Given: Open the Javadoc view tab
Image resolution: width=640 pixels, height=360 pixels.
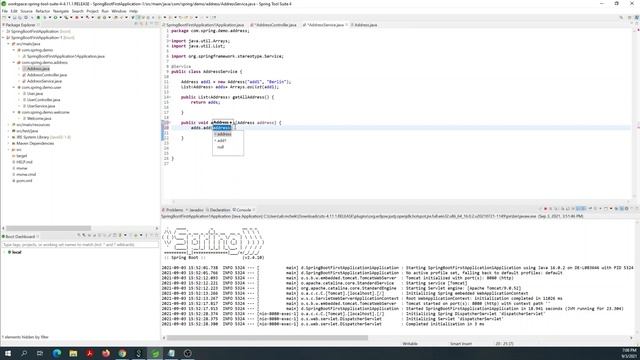Looking at the screenshot, I should (195, 210).
